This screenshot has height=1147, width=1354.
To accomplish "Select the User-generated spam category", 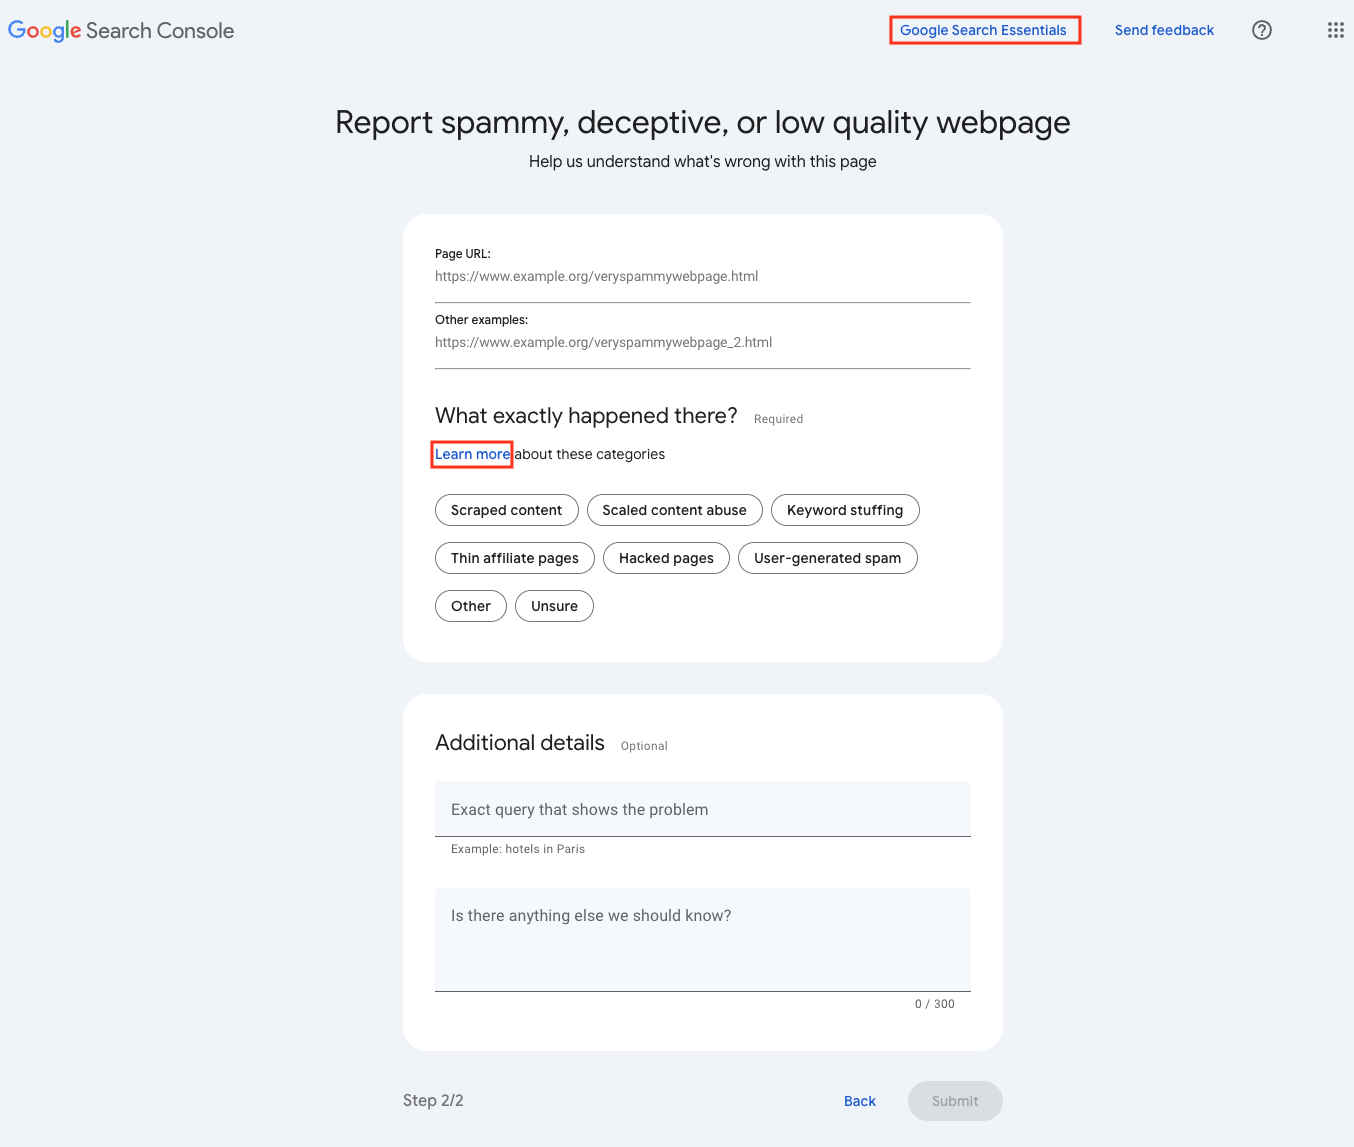I will click(827, 558).
